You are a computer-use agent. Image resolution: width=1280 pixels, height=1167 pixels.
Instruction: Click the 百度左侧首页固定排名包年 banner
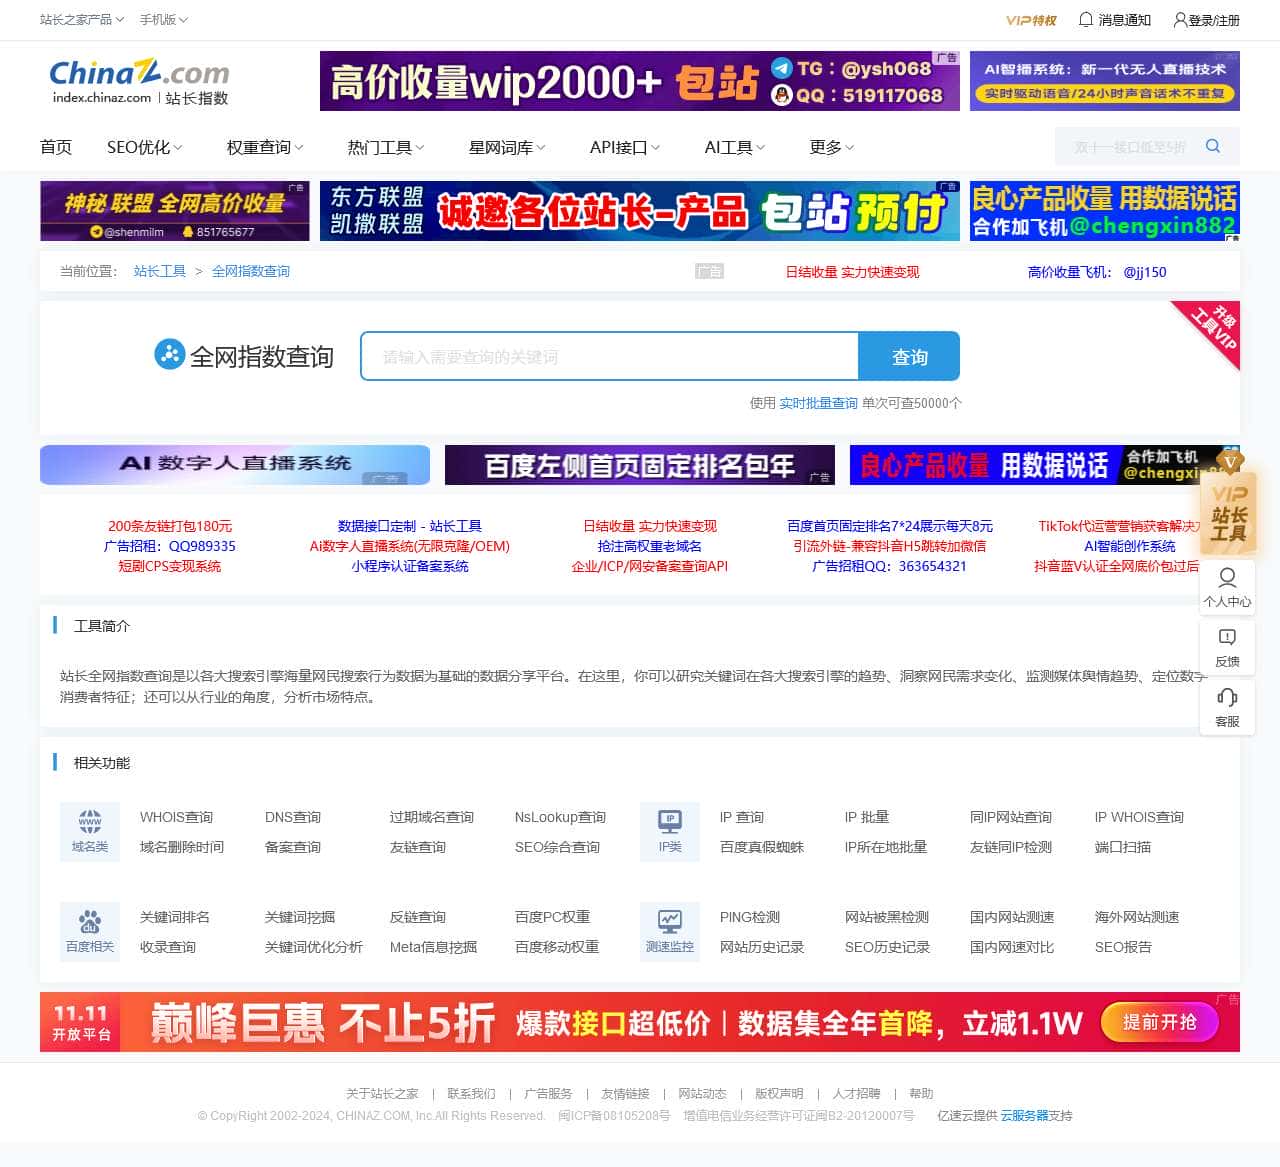click(x=639, y=465)
